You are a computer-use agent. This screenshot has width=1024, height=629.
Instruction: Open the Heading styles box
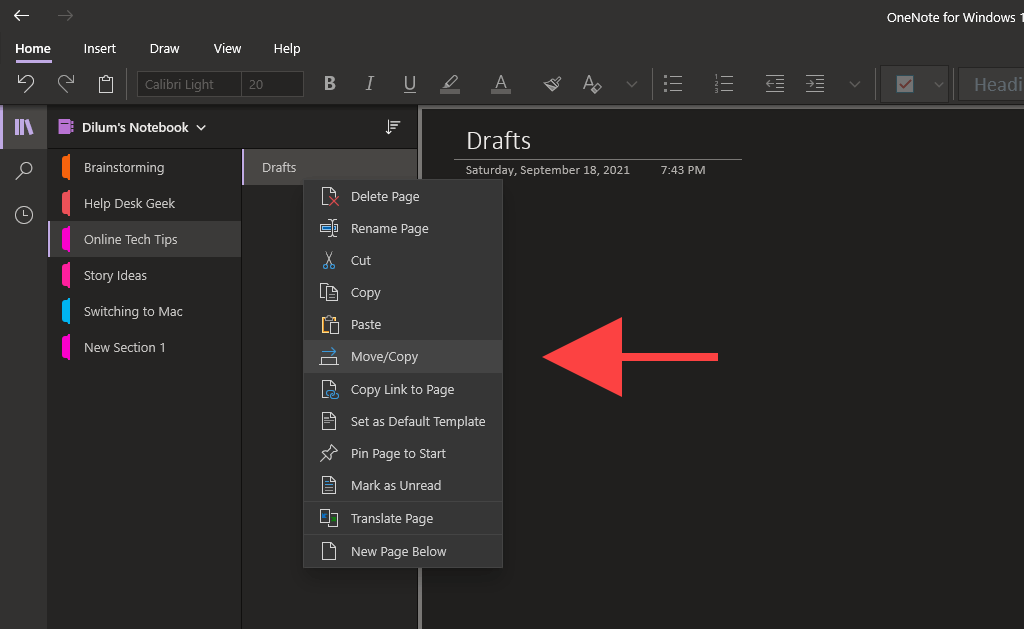click(x=991, y=84)
